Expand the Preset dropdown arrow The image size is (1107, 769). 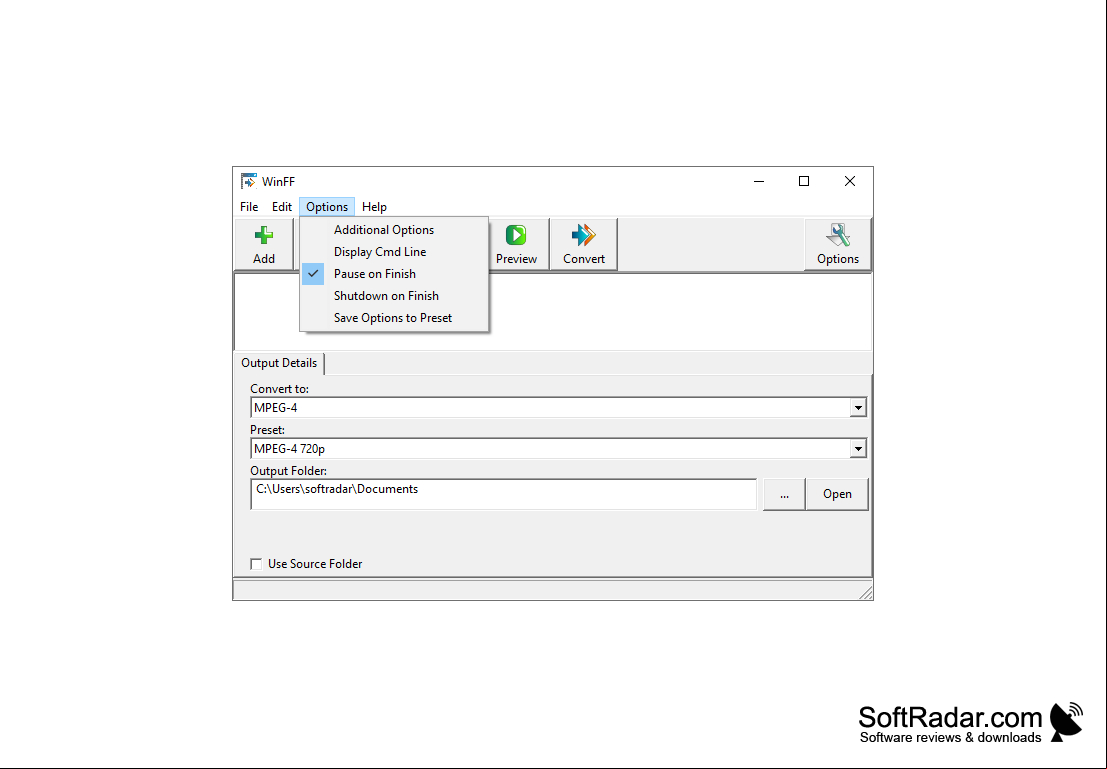click(858, 448)
